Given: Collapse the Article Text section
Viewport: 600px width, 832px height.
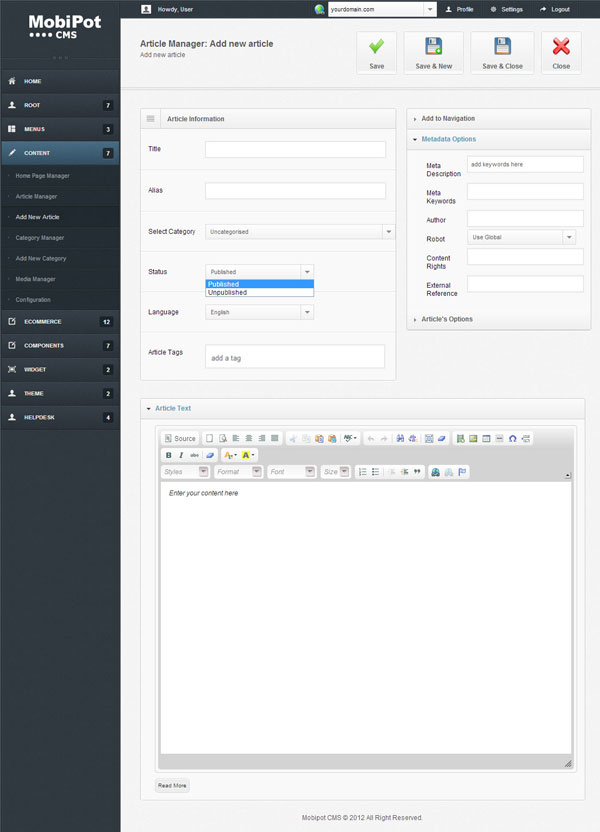Looking at the screenshot, I should (x=362, y=408).
